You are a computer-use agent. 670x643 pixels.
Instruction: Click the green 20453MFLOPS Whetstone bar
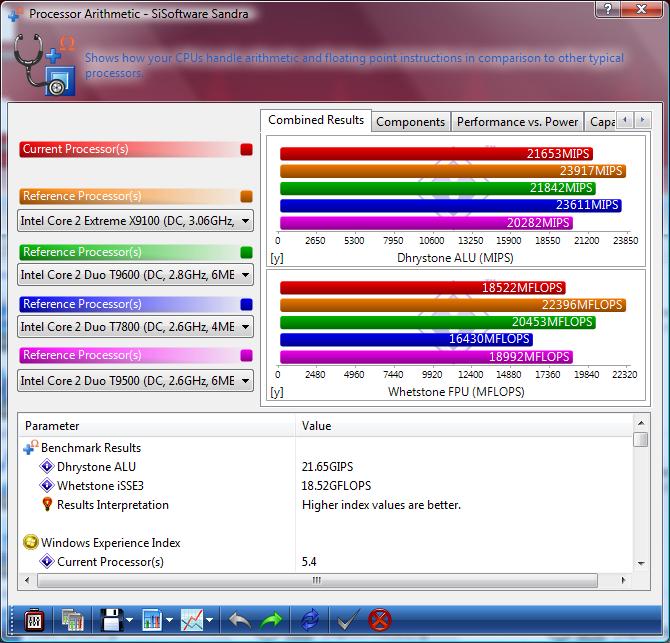point(438,322)
